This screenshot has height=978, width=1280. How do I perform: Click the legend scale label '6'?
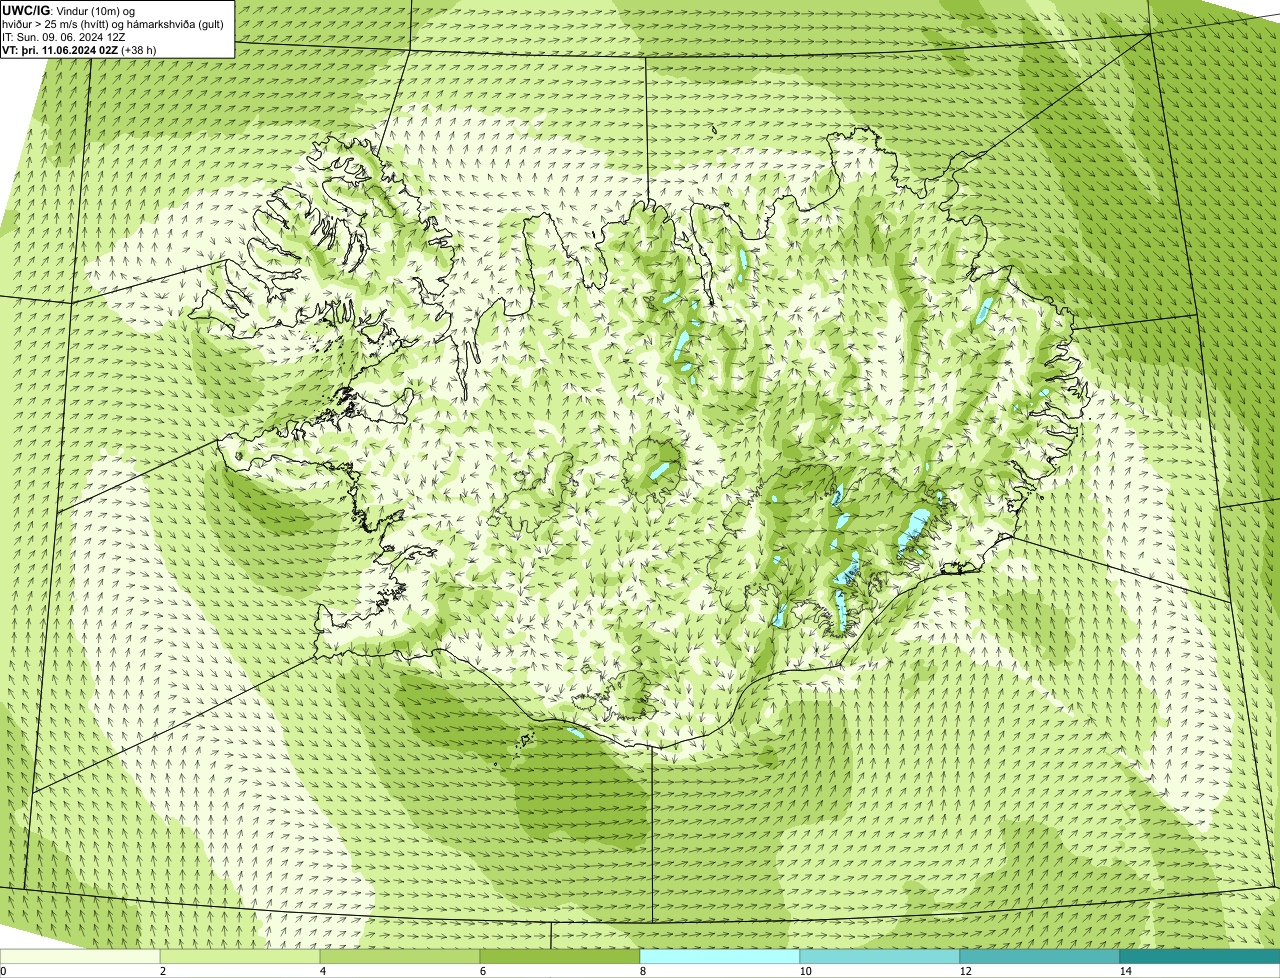[x=483, y=971]
